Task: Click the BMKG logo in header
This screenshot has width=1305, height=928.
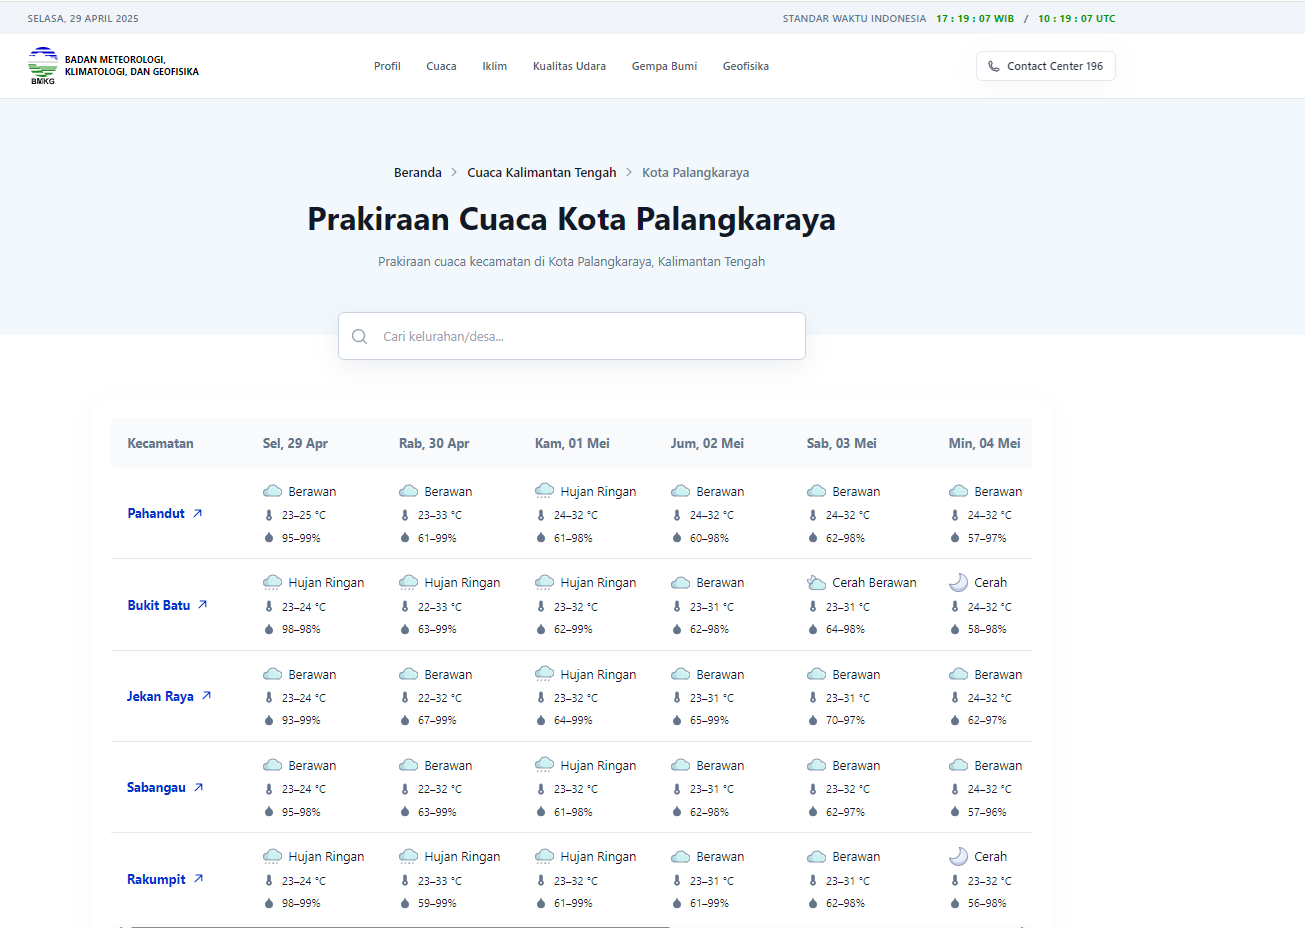Action: [43, 66]
